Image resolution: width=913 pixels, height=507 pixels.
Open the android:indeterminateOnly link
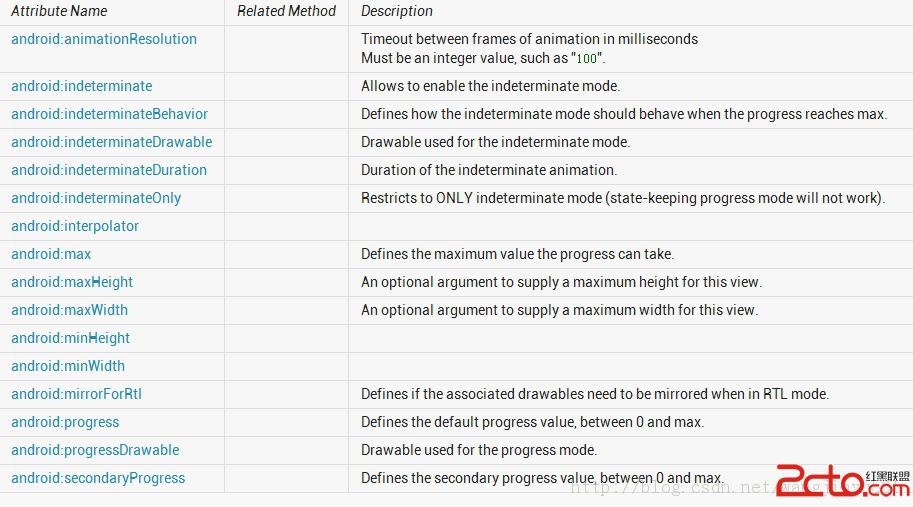tap(96, 198)
